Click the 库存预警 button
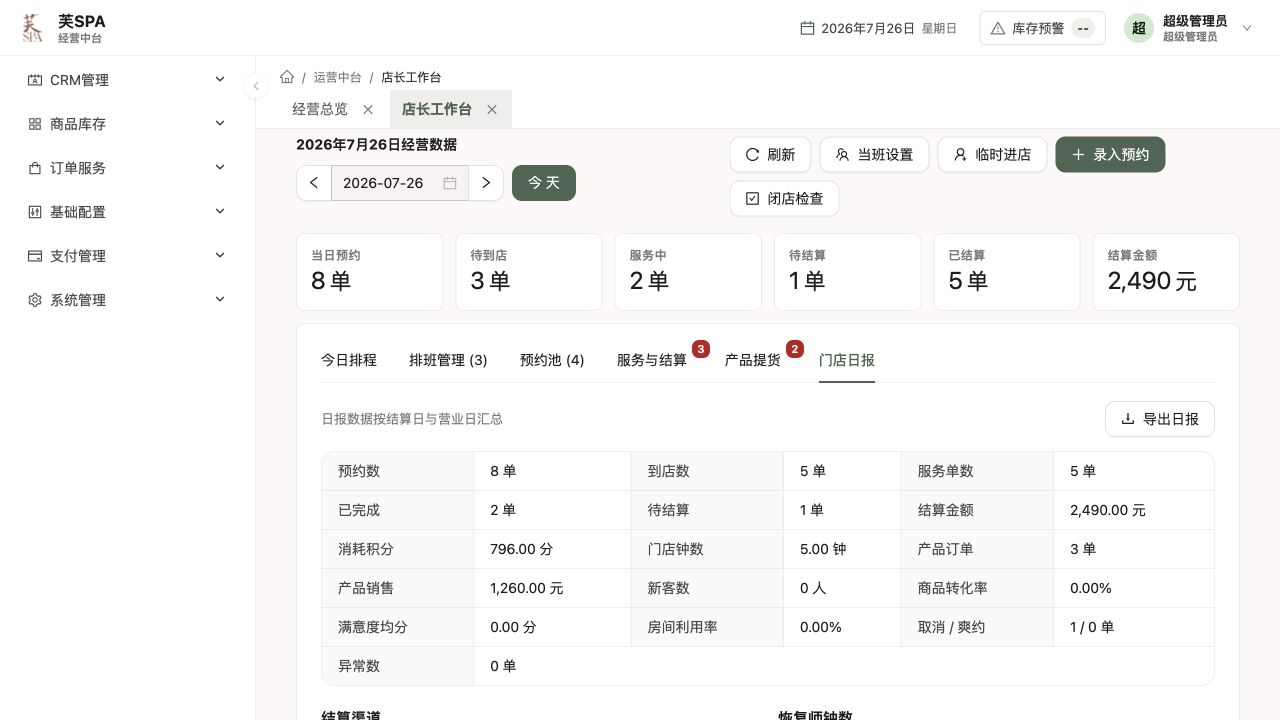1280x720 pixels. coord(1042,28)
